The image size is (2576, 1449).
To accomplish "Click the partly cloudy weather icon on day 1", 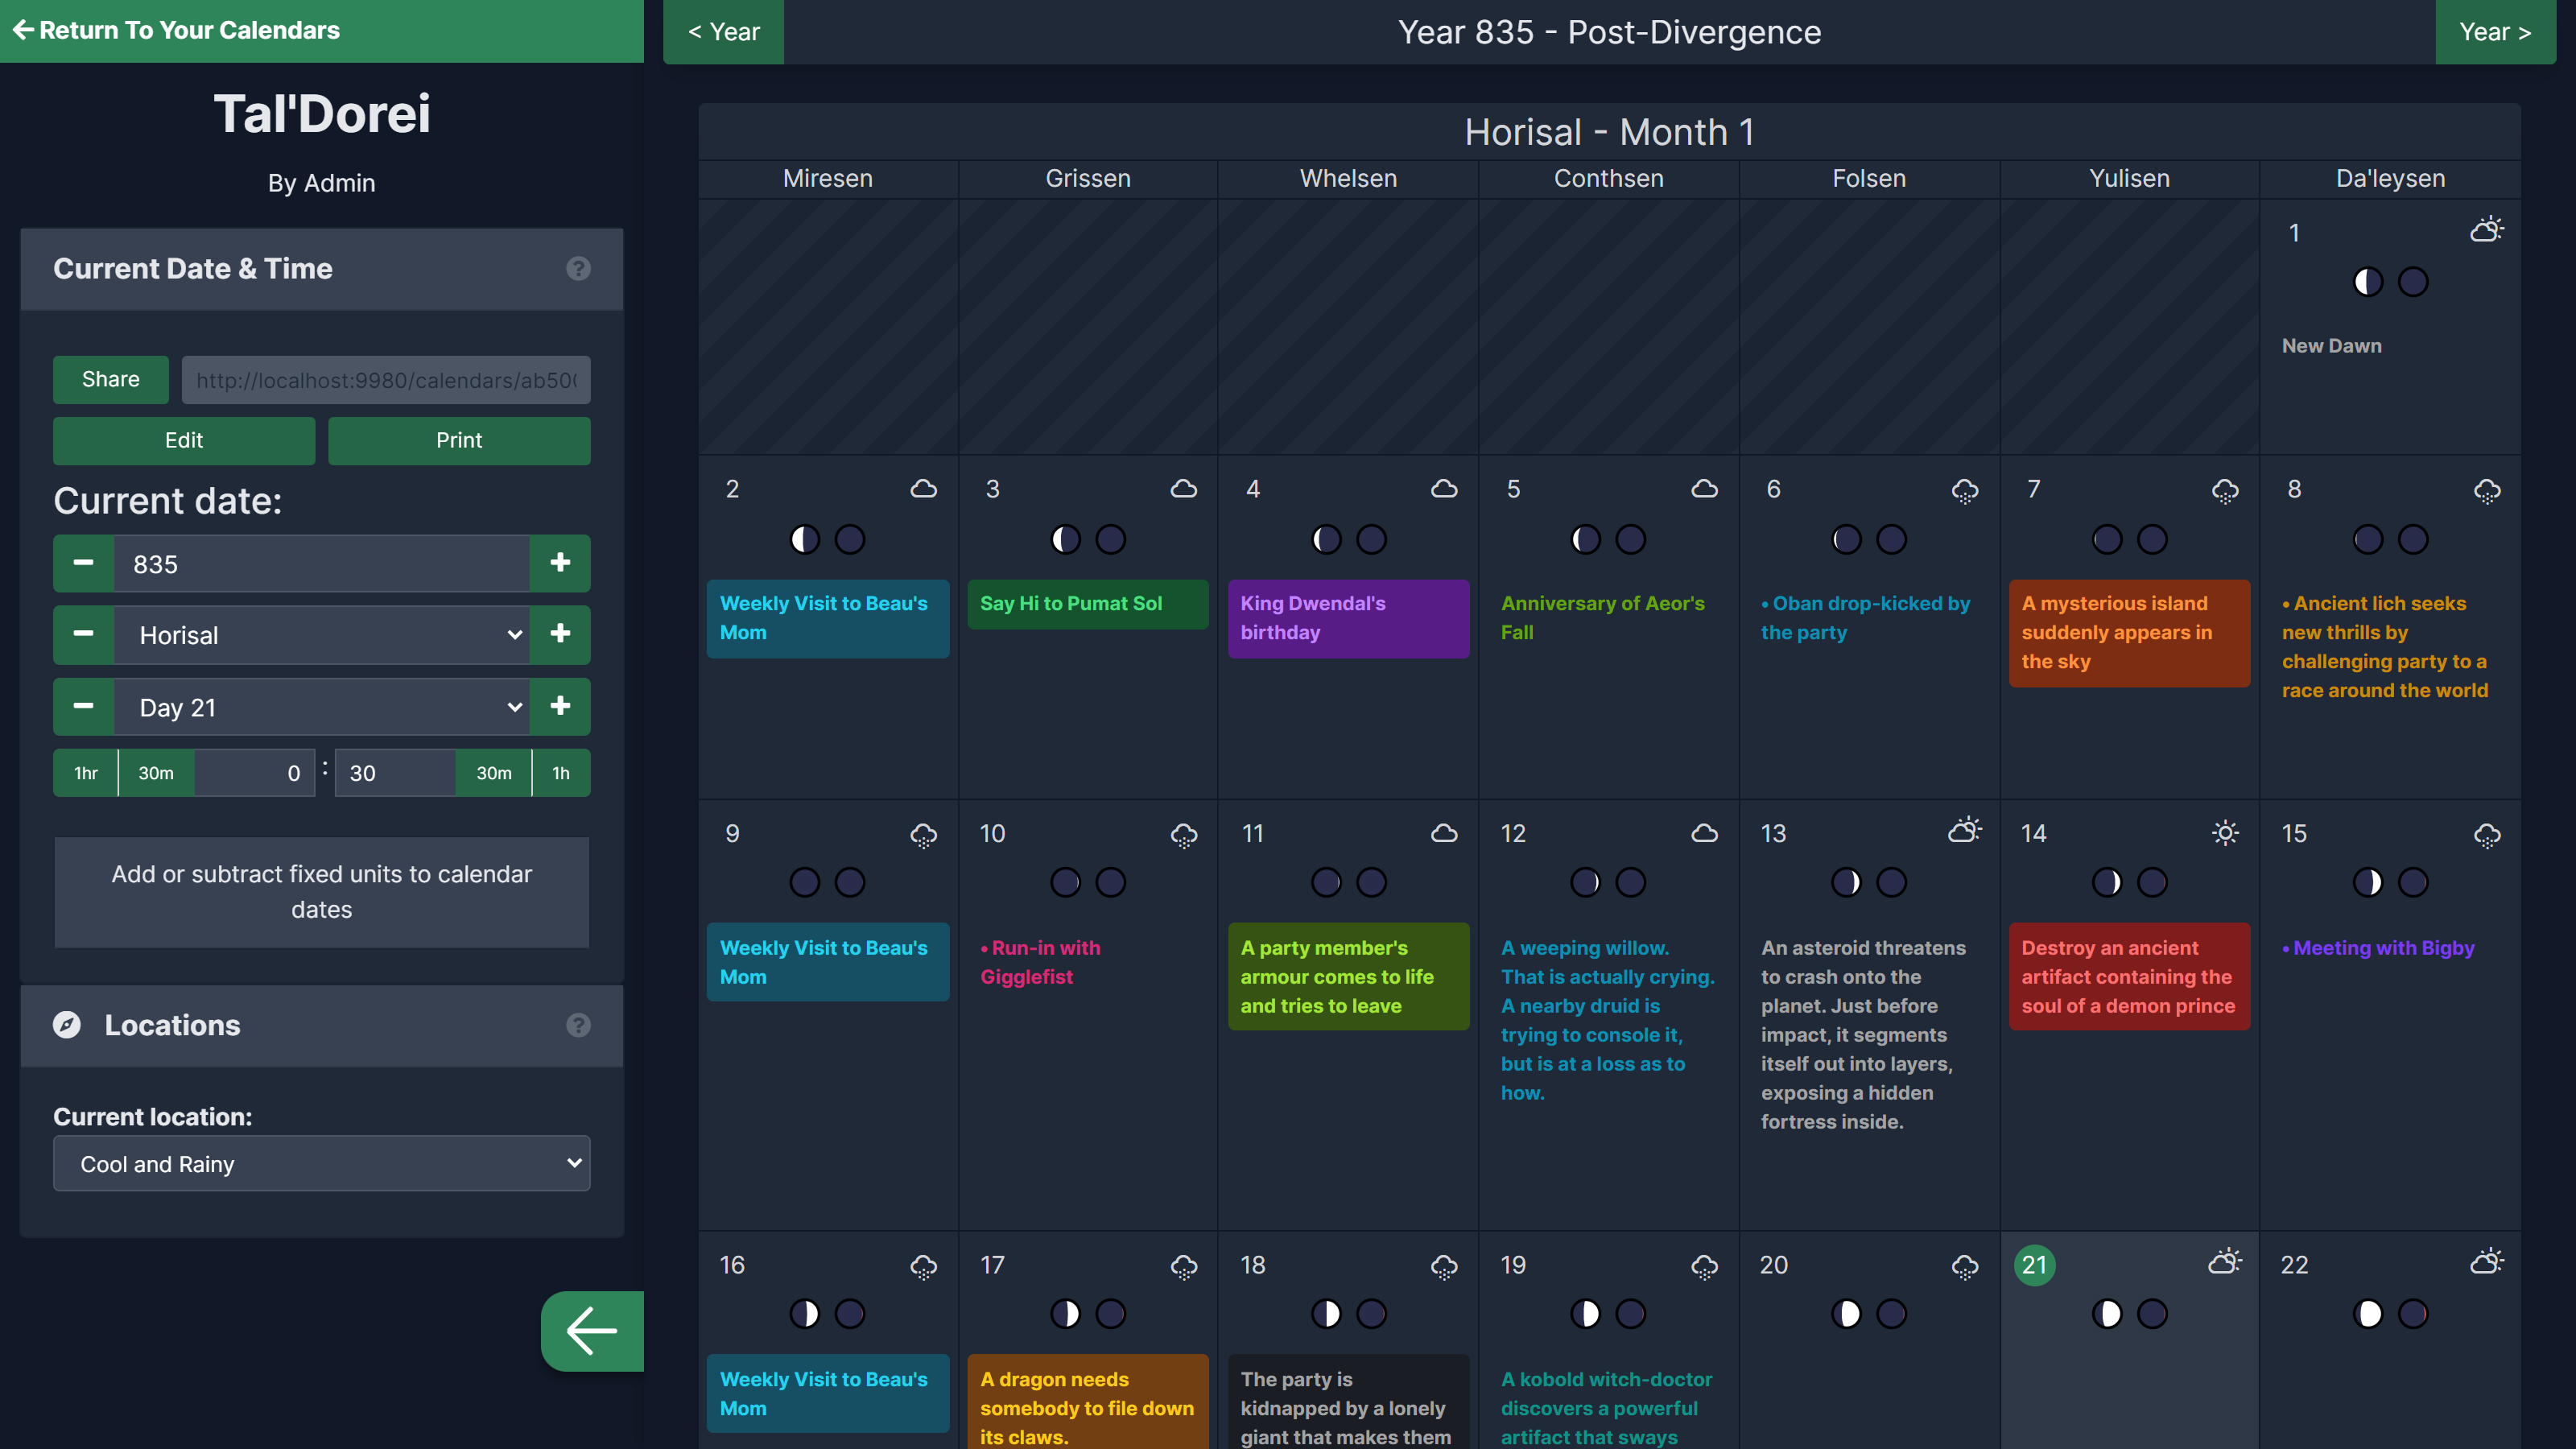I will coord(2487,229).
